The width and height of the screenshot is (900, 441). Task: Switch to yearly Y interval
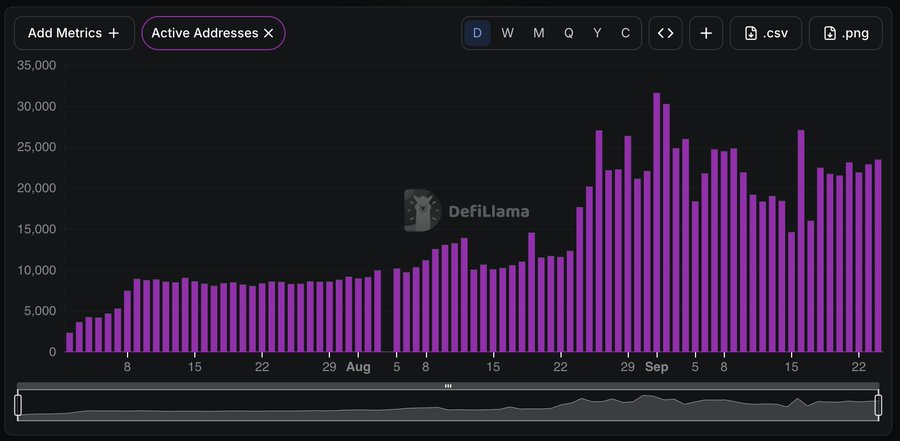(x=598, y=33)
